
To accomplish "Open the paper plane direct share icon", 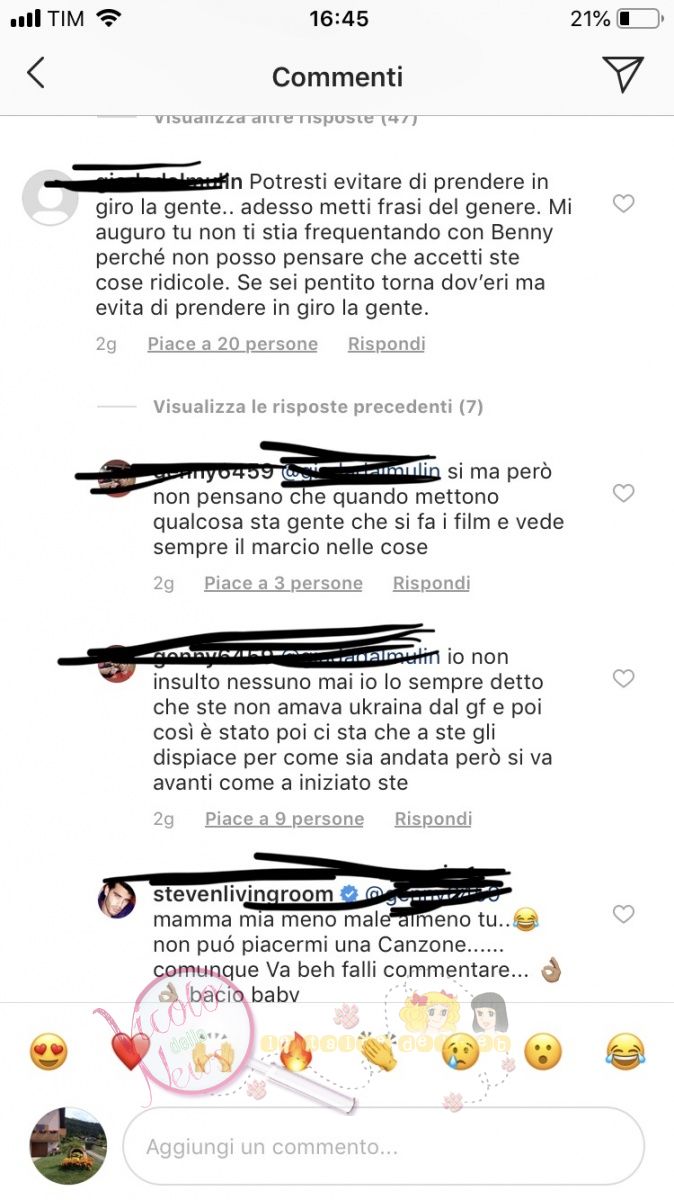I will pyautogui.click(x=622, y=75).
